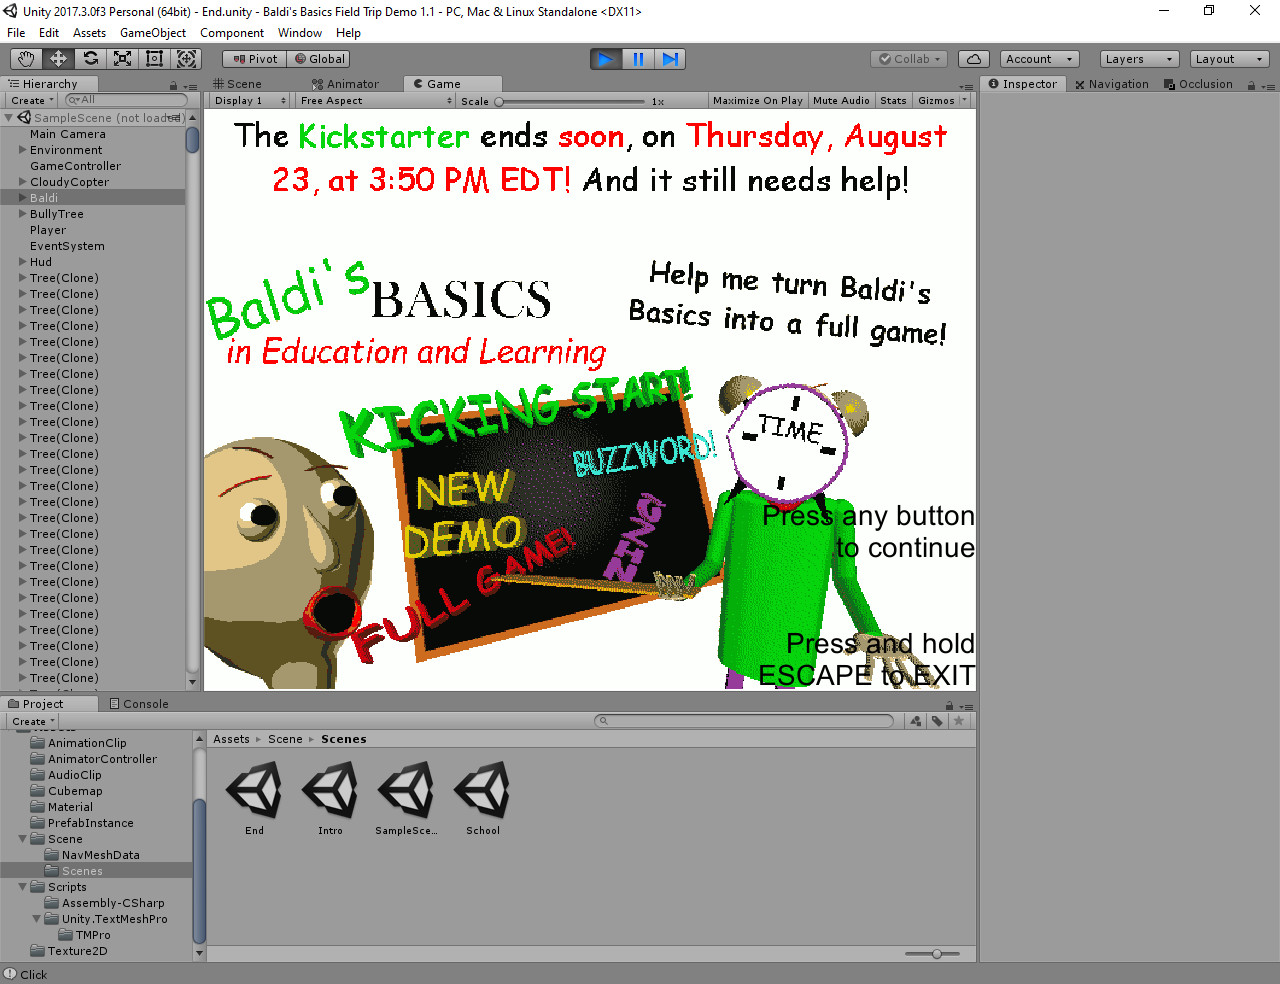The image size is (1280, 984).
Task: Open Unity Cloud services panel
Action: 973,58
